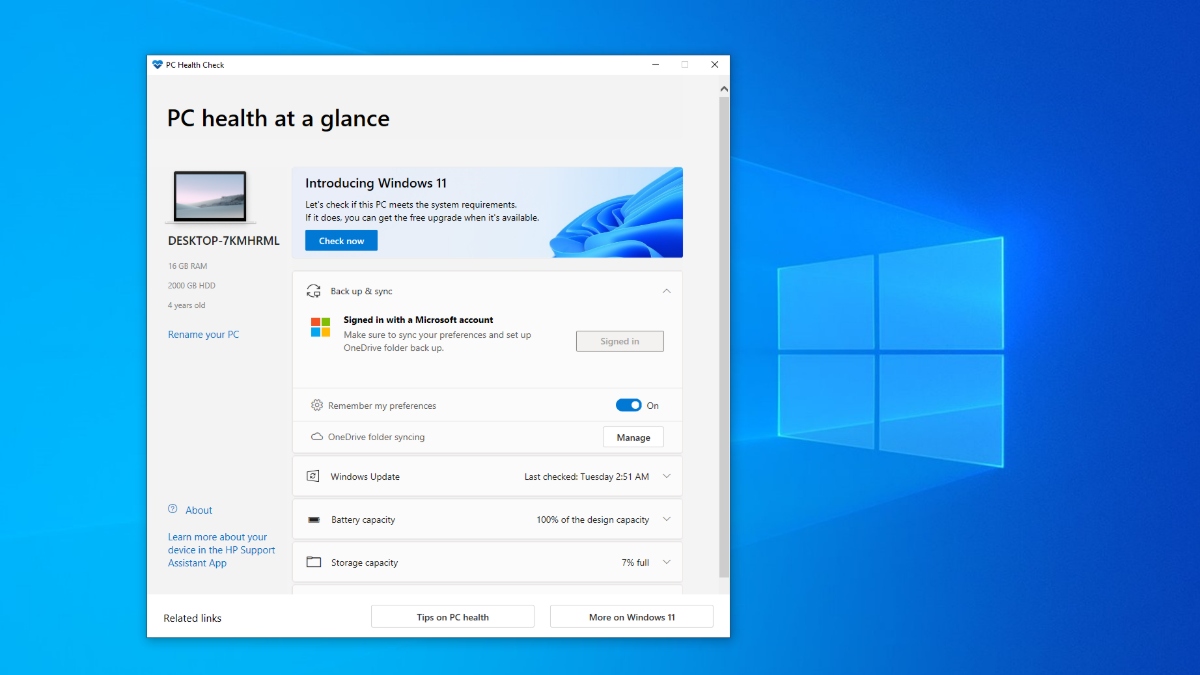
Task: Click the Back up & sync icon
Action: click(x=313, y=291)
